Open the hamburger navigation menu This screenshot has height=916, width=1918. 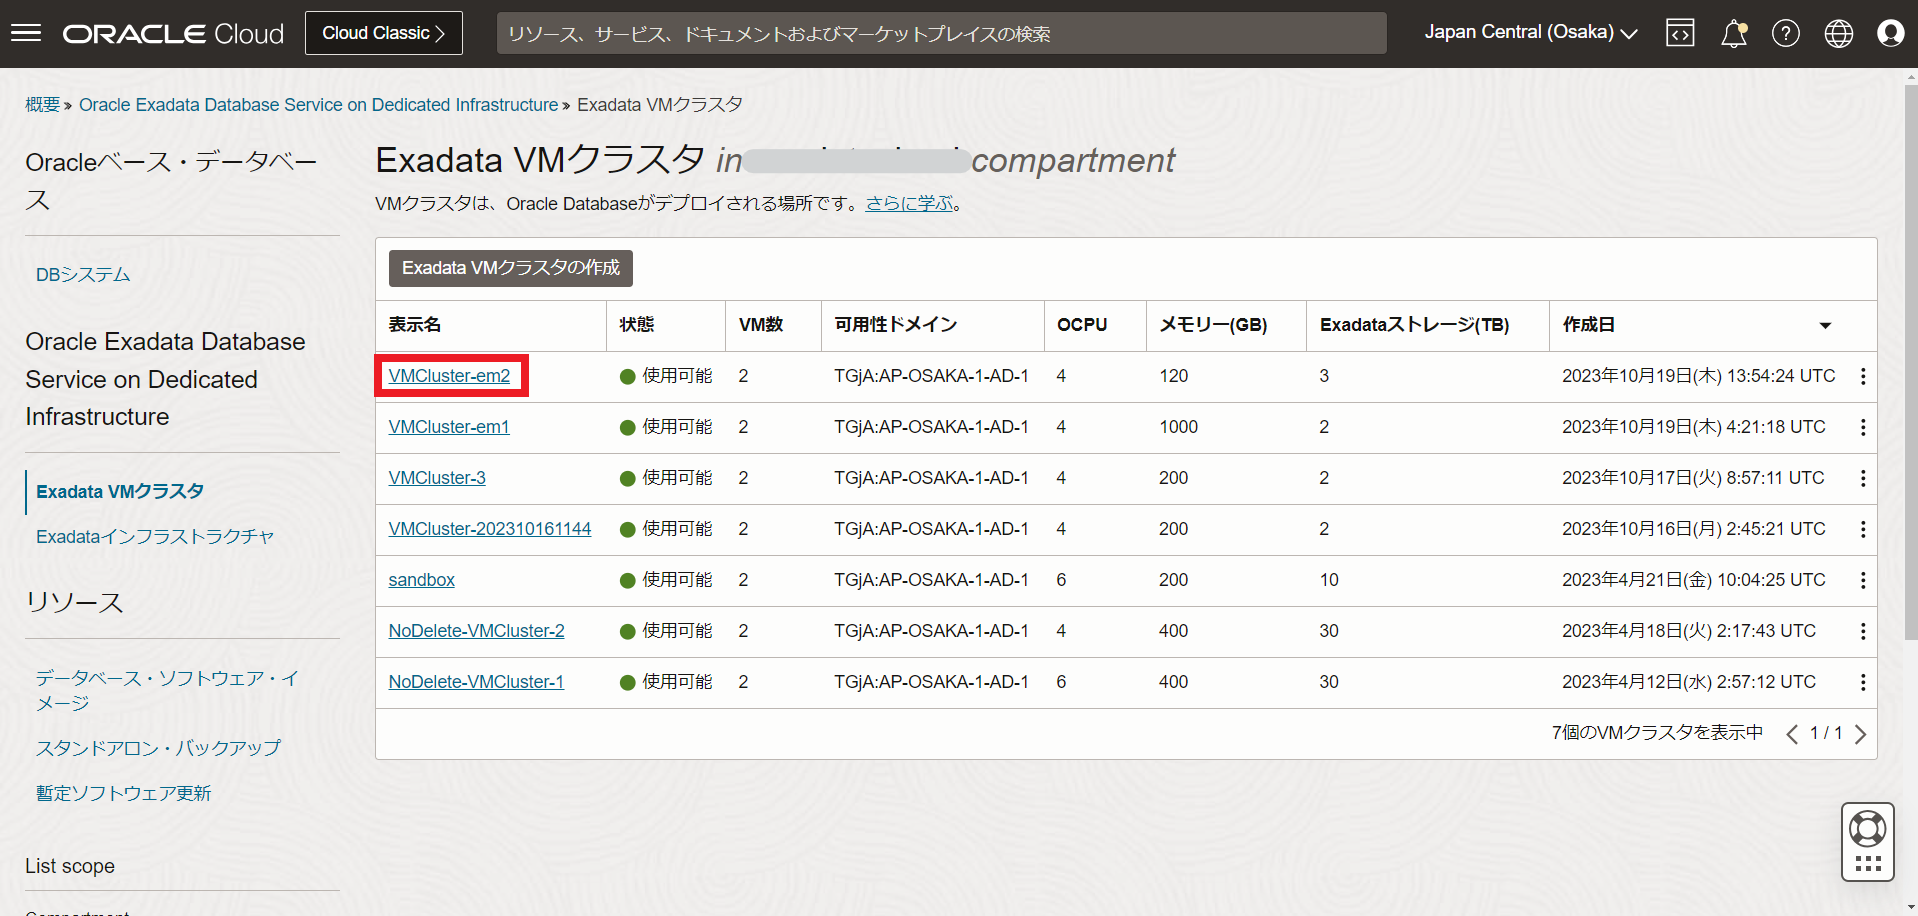point(26,33)
